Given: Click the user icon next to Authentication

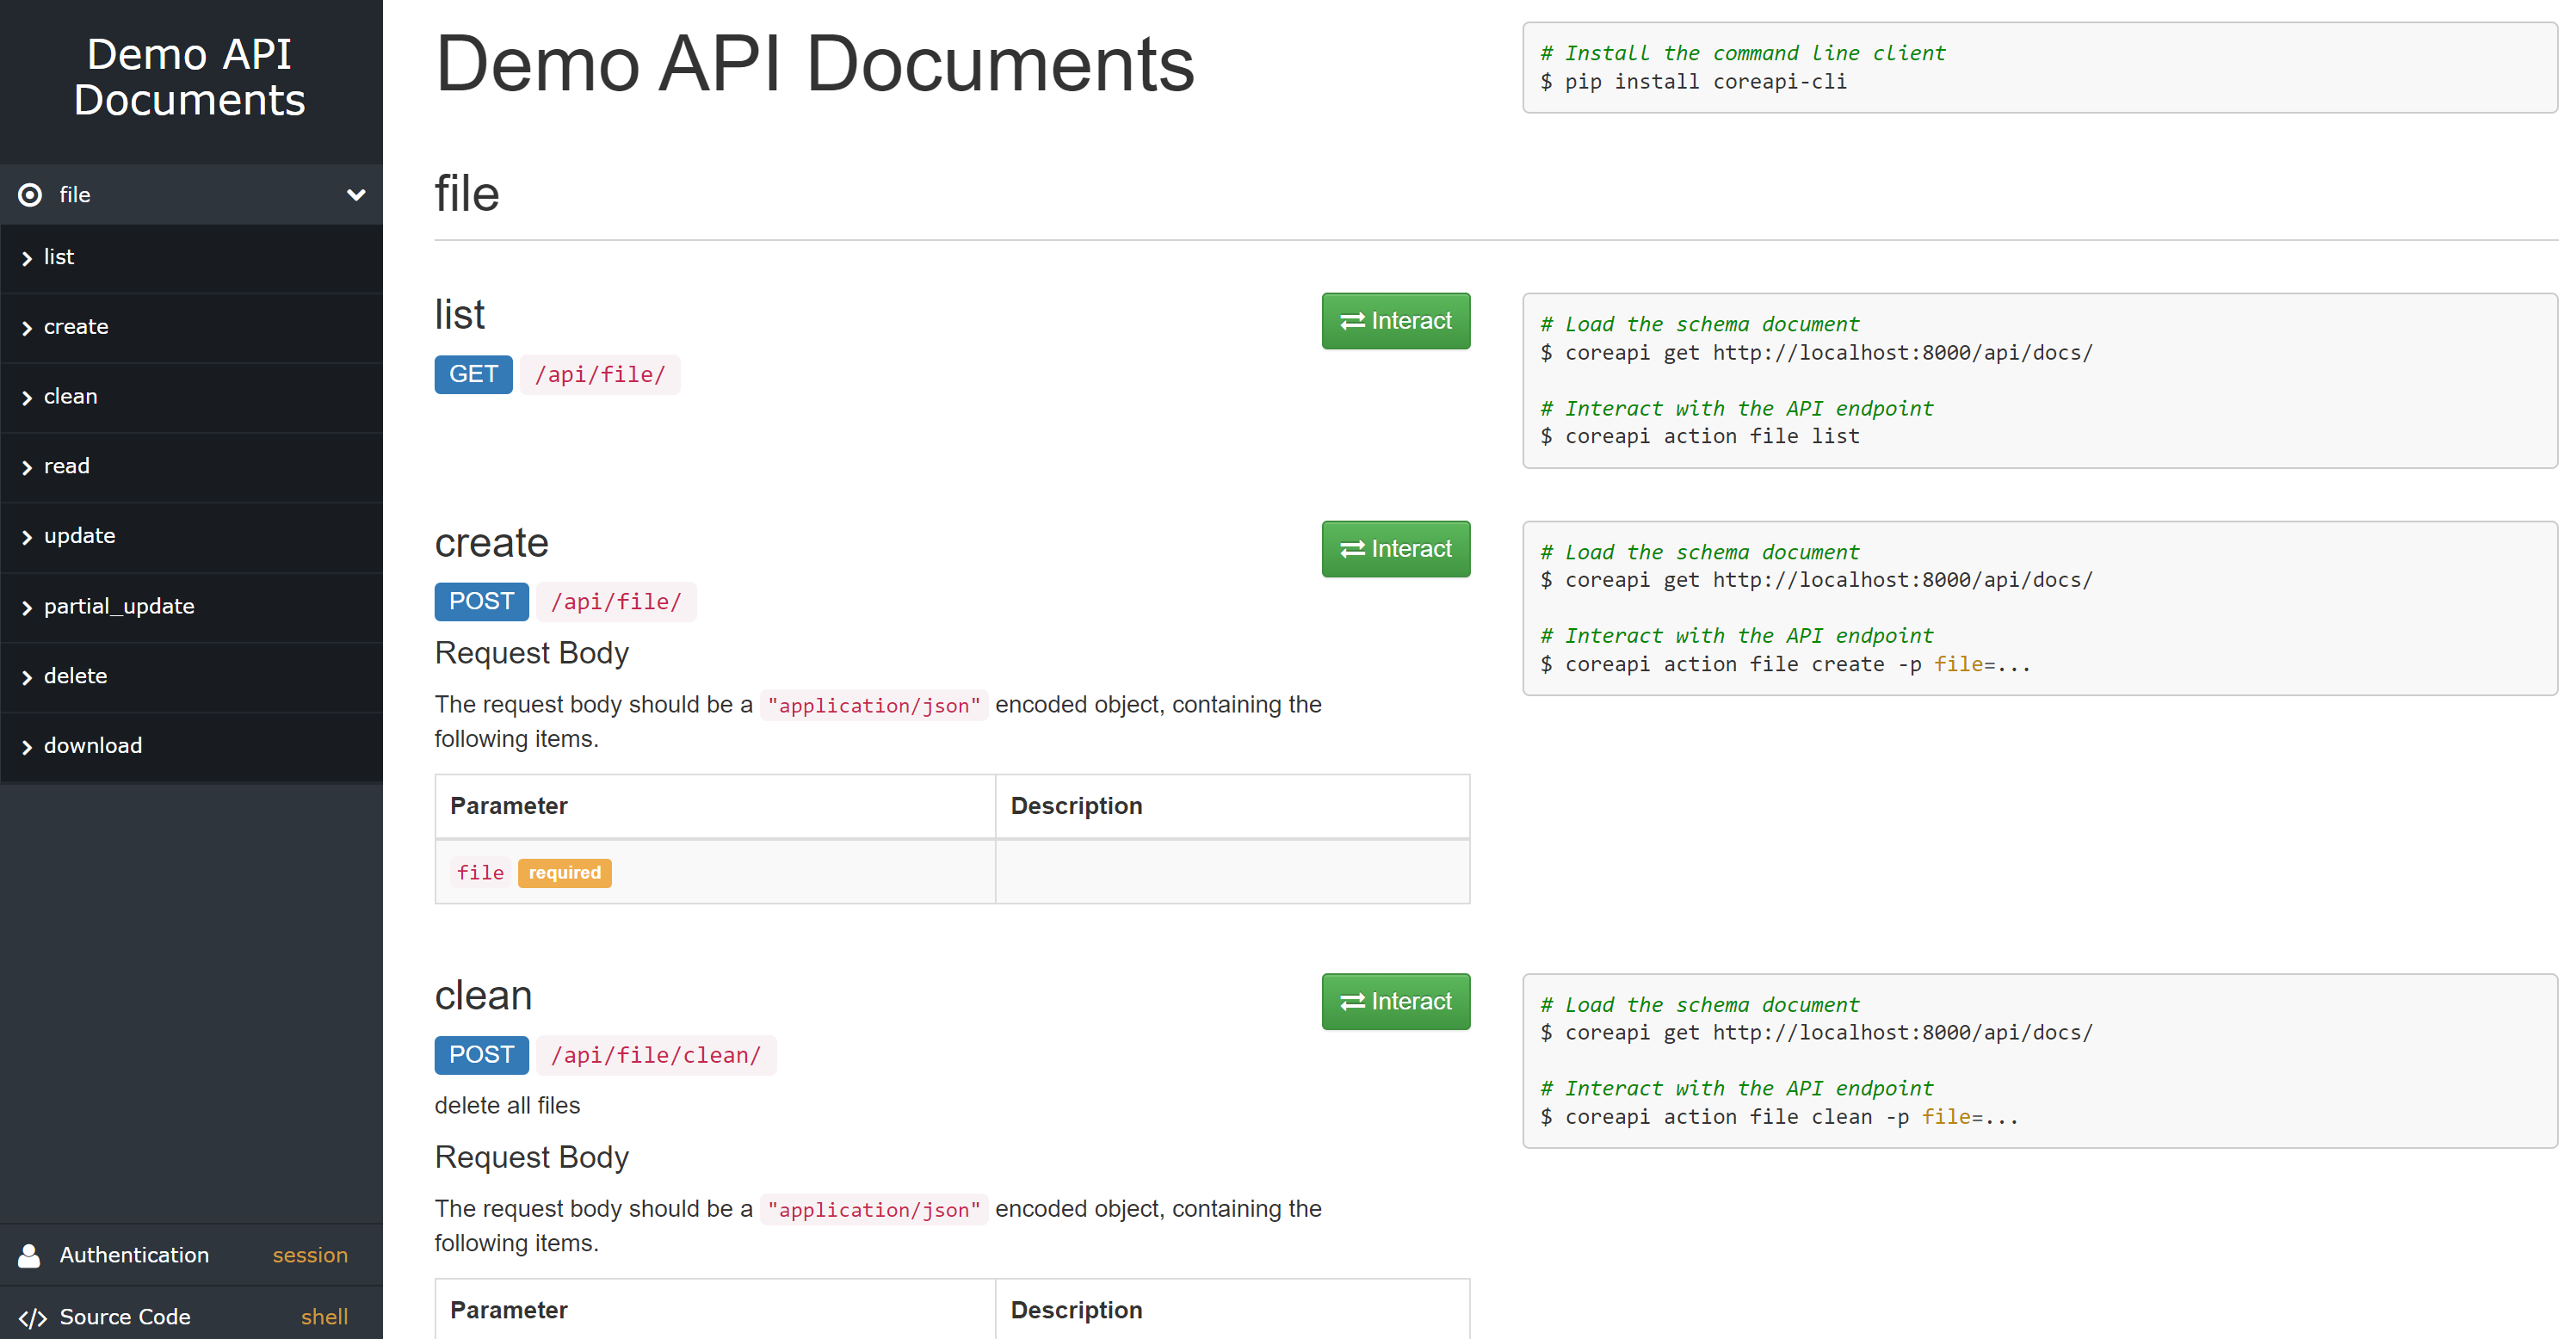Looking at the screenshot, I should [x=30, y=1254].
